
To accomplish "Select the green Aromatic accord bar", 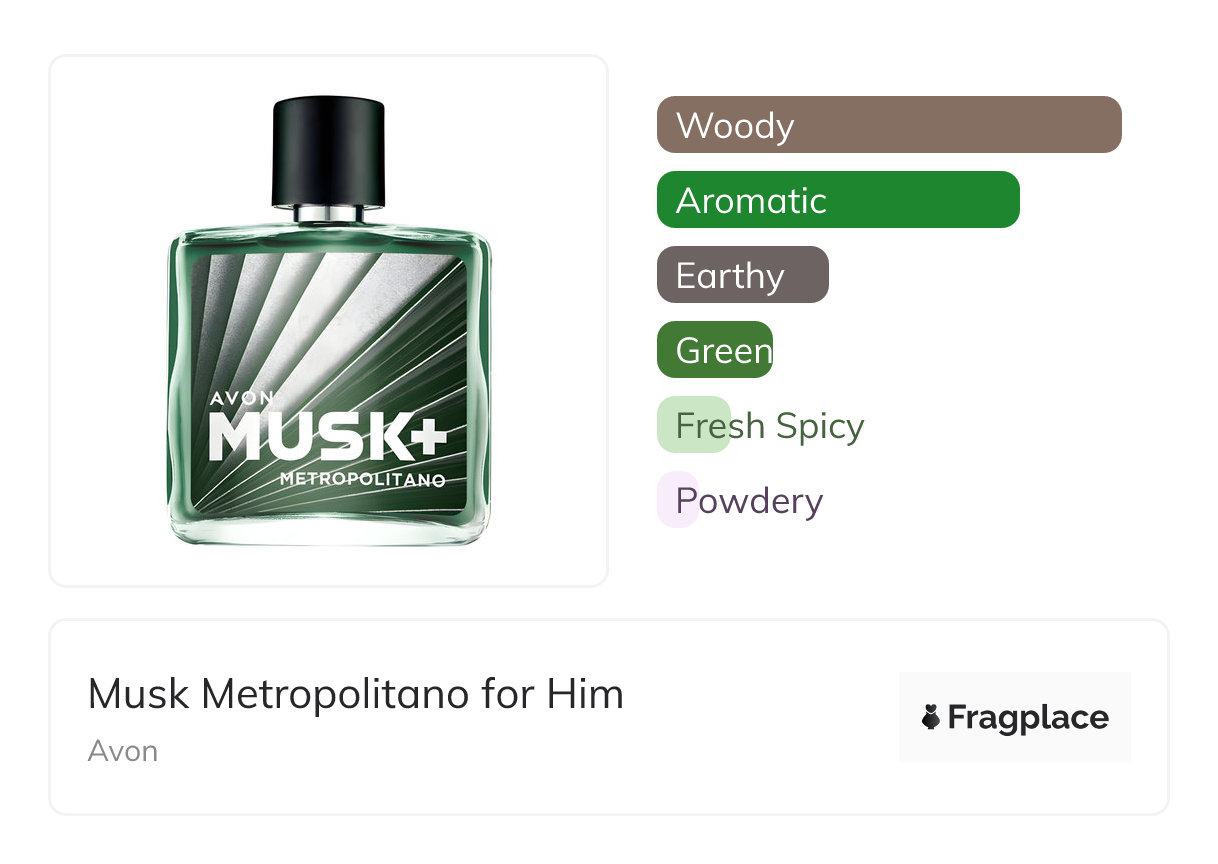I will (x=837, y=200).
